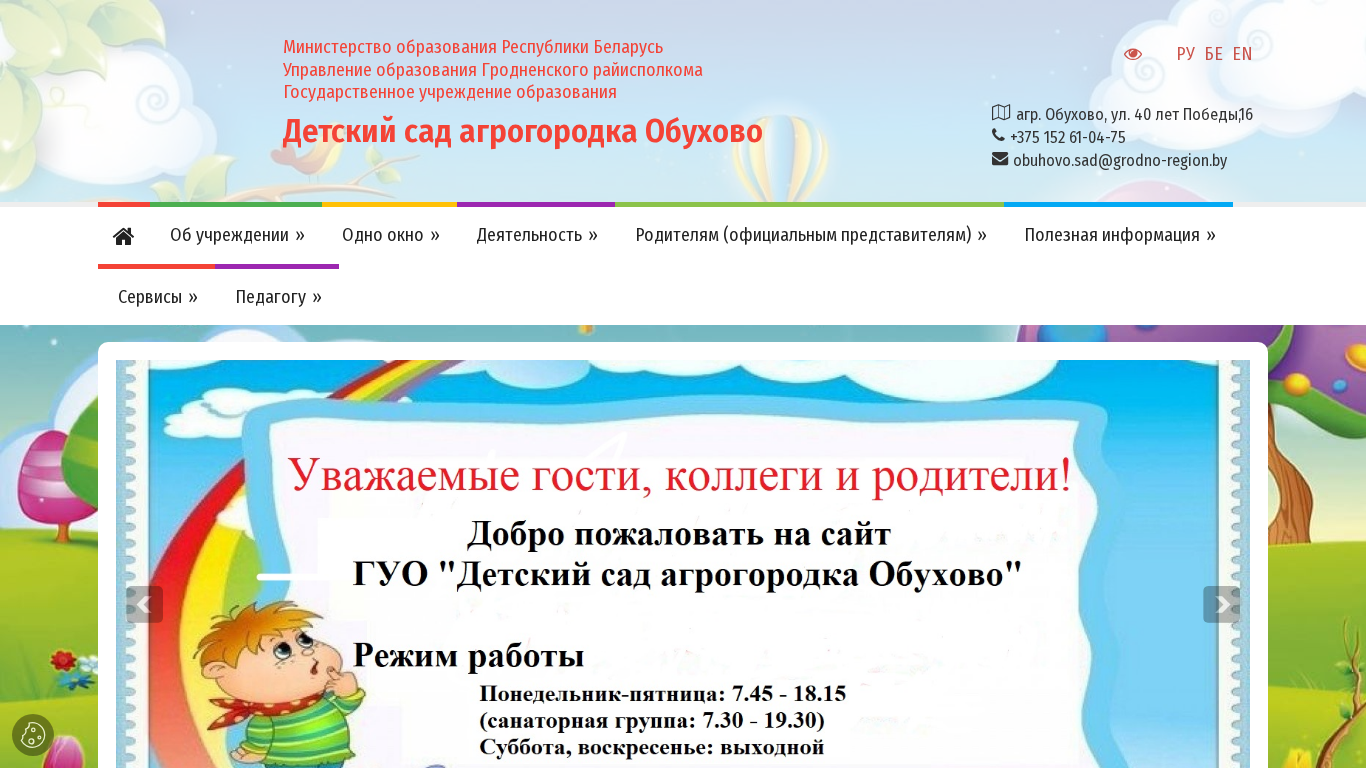The height and width of the screenshot is (768, 1366).
Task: Click the obuhovo.sad@grodno-region.by email address
Action: pyautogui.click(x=1120, y=160)
